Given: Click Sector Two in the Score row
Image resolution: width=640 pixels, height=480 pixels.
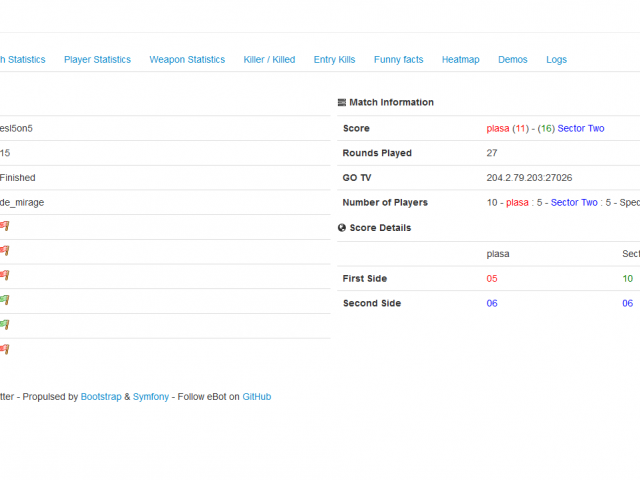Looking at the screenshot, I should coord(581,129).
